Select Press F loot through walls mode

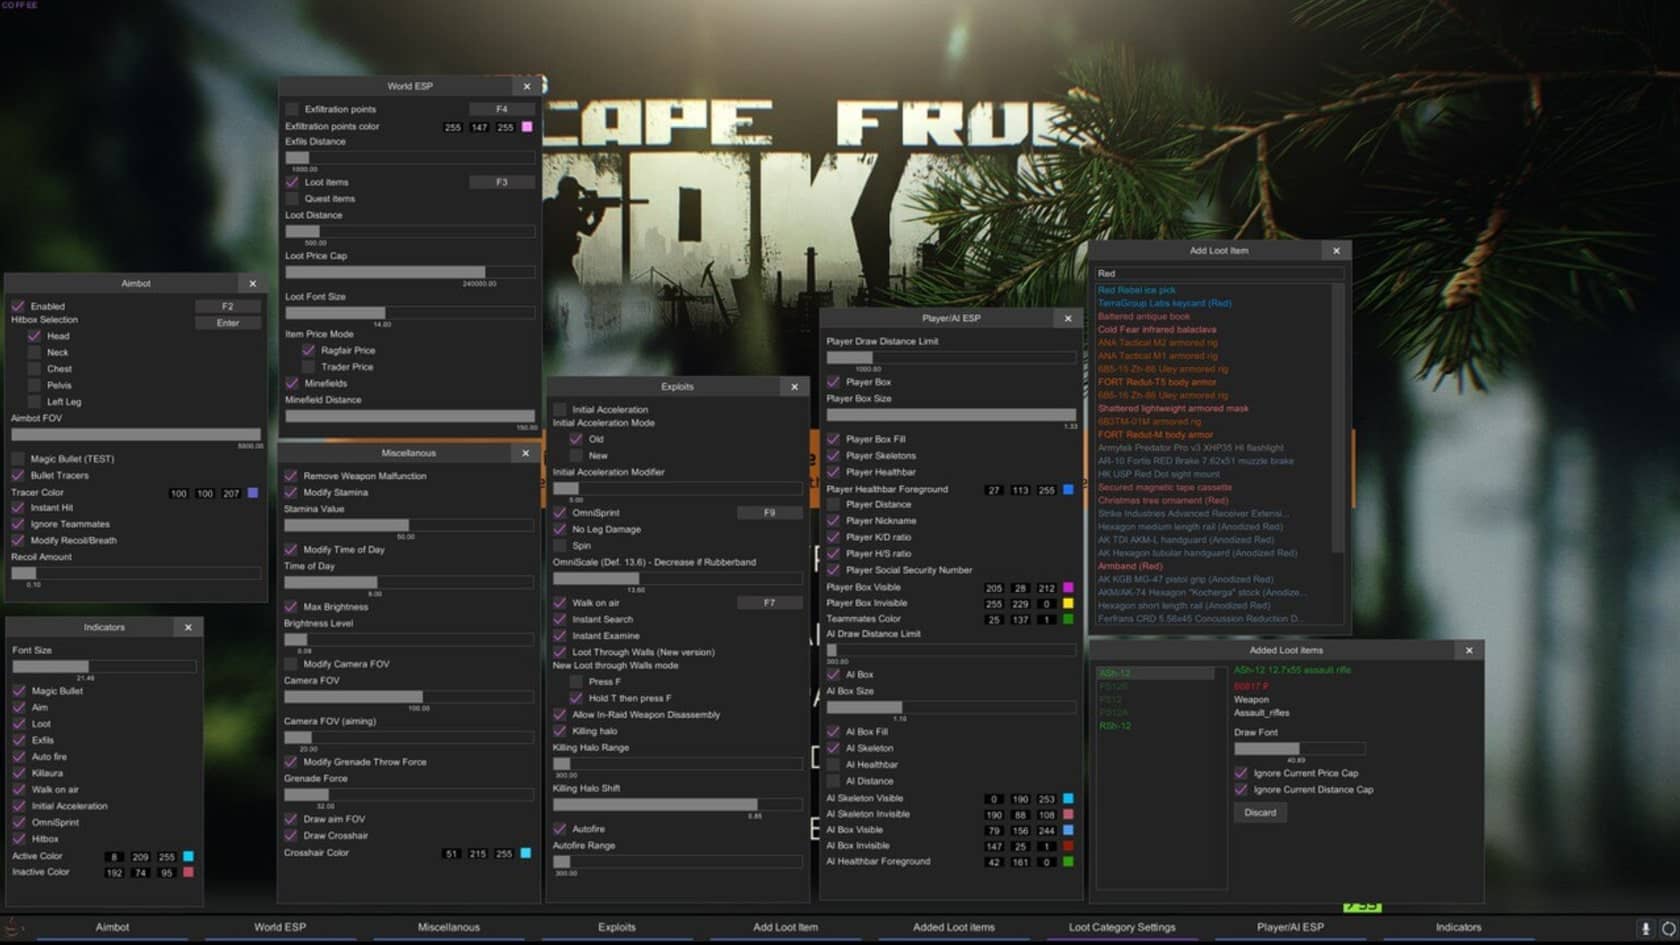tap(576, 682)
